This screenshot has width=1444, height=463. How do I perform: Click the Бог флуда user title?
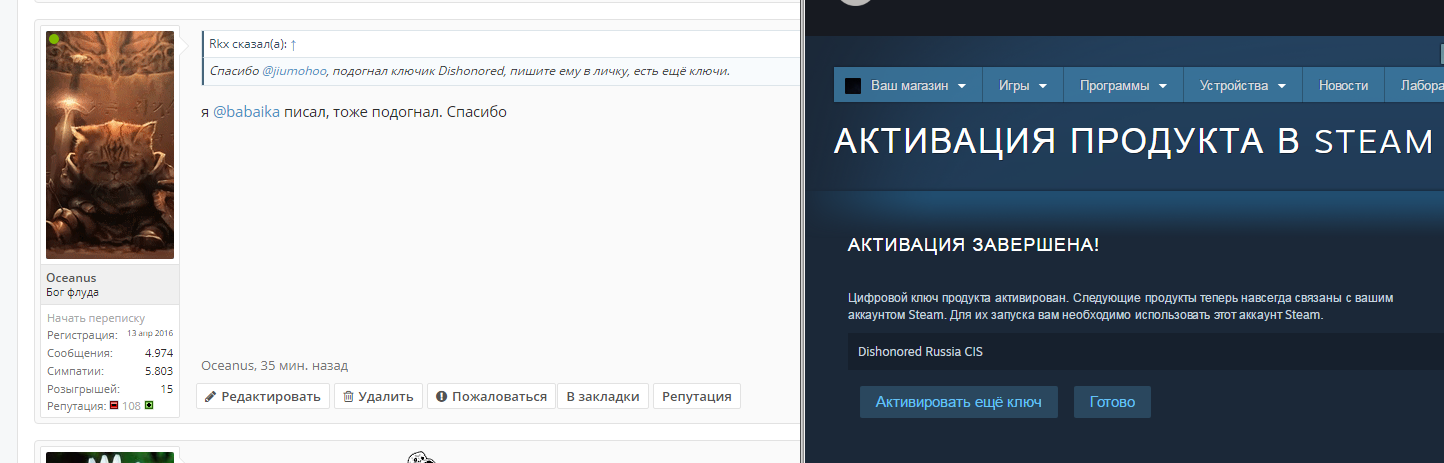pos(72,292)
